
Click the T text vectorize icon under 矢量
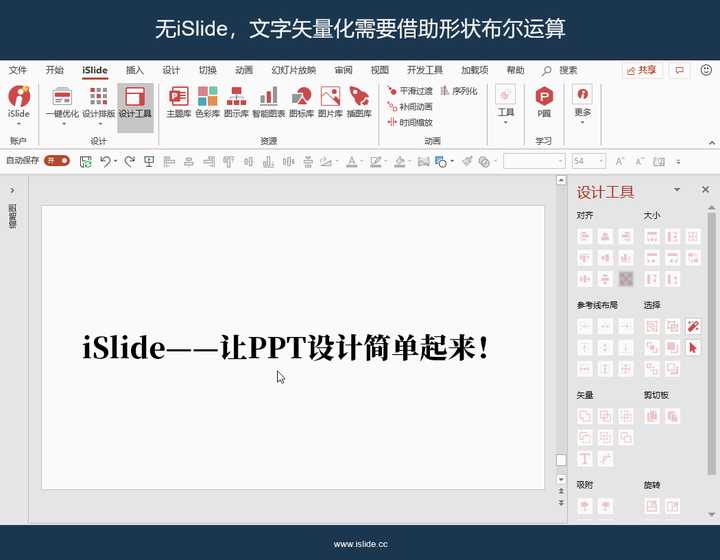585,458
